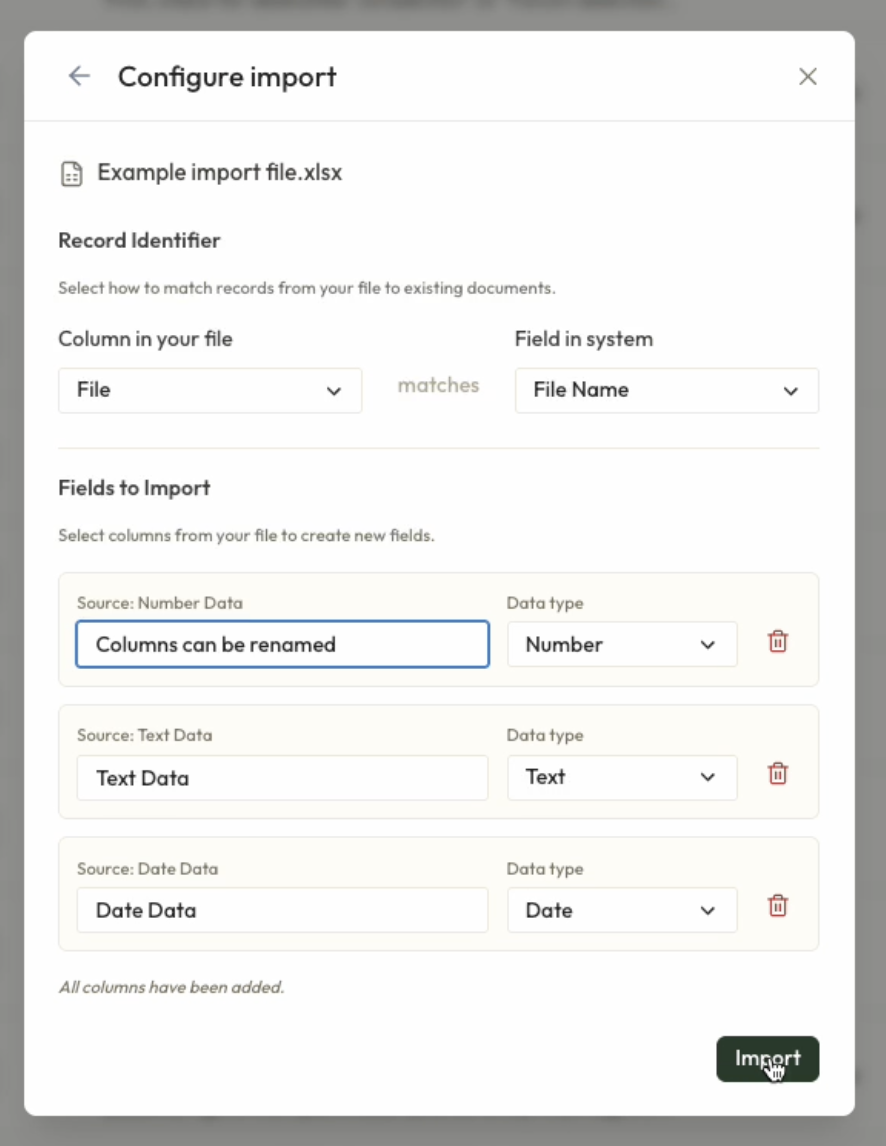Click the chevron in the Number dropdown
The height and width of the screenshot is (1146, 886).
708,645
